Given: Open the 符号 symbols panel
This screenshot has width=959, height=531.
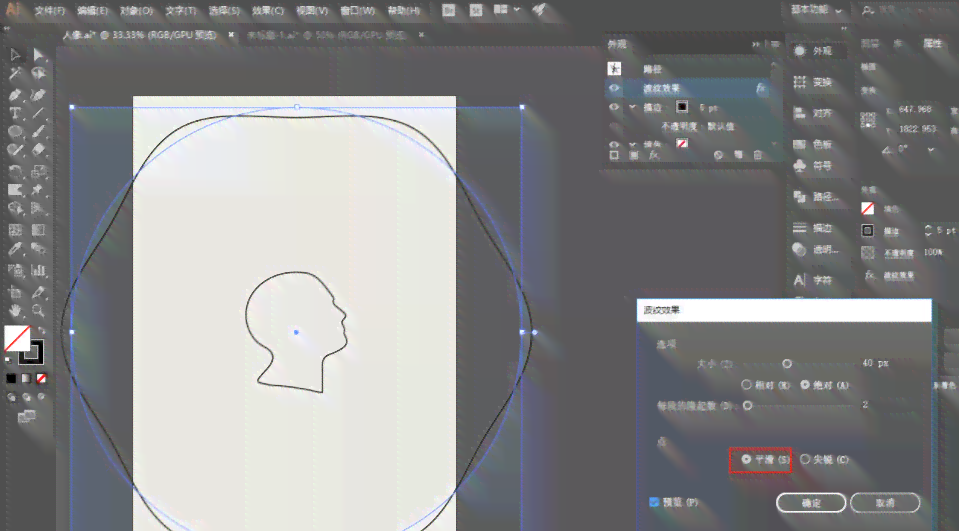Looking at the screenshot, I should [x=813, y=165].
